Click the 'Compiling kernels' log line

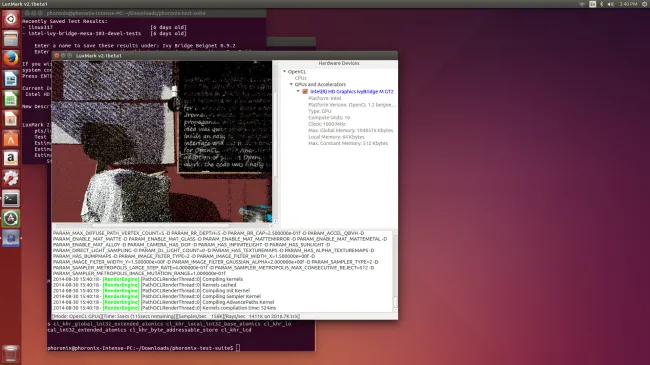(x=148, y=279)
